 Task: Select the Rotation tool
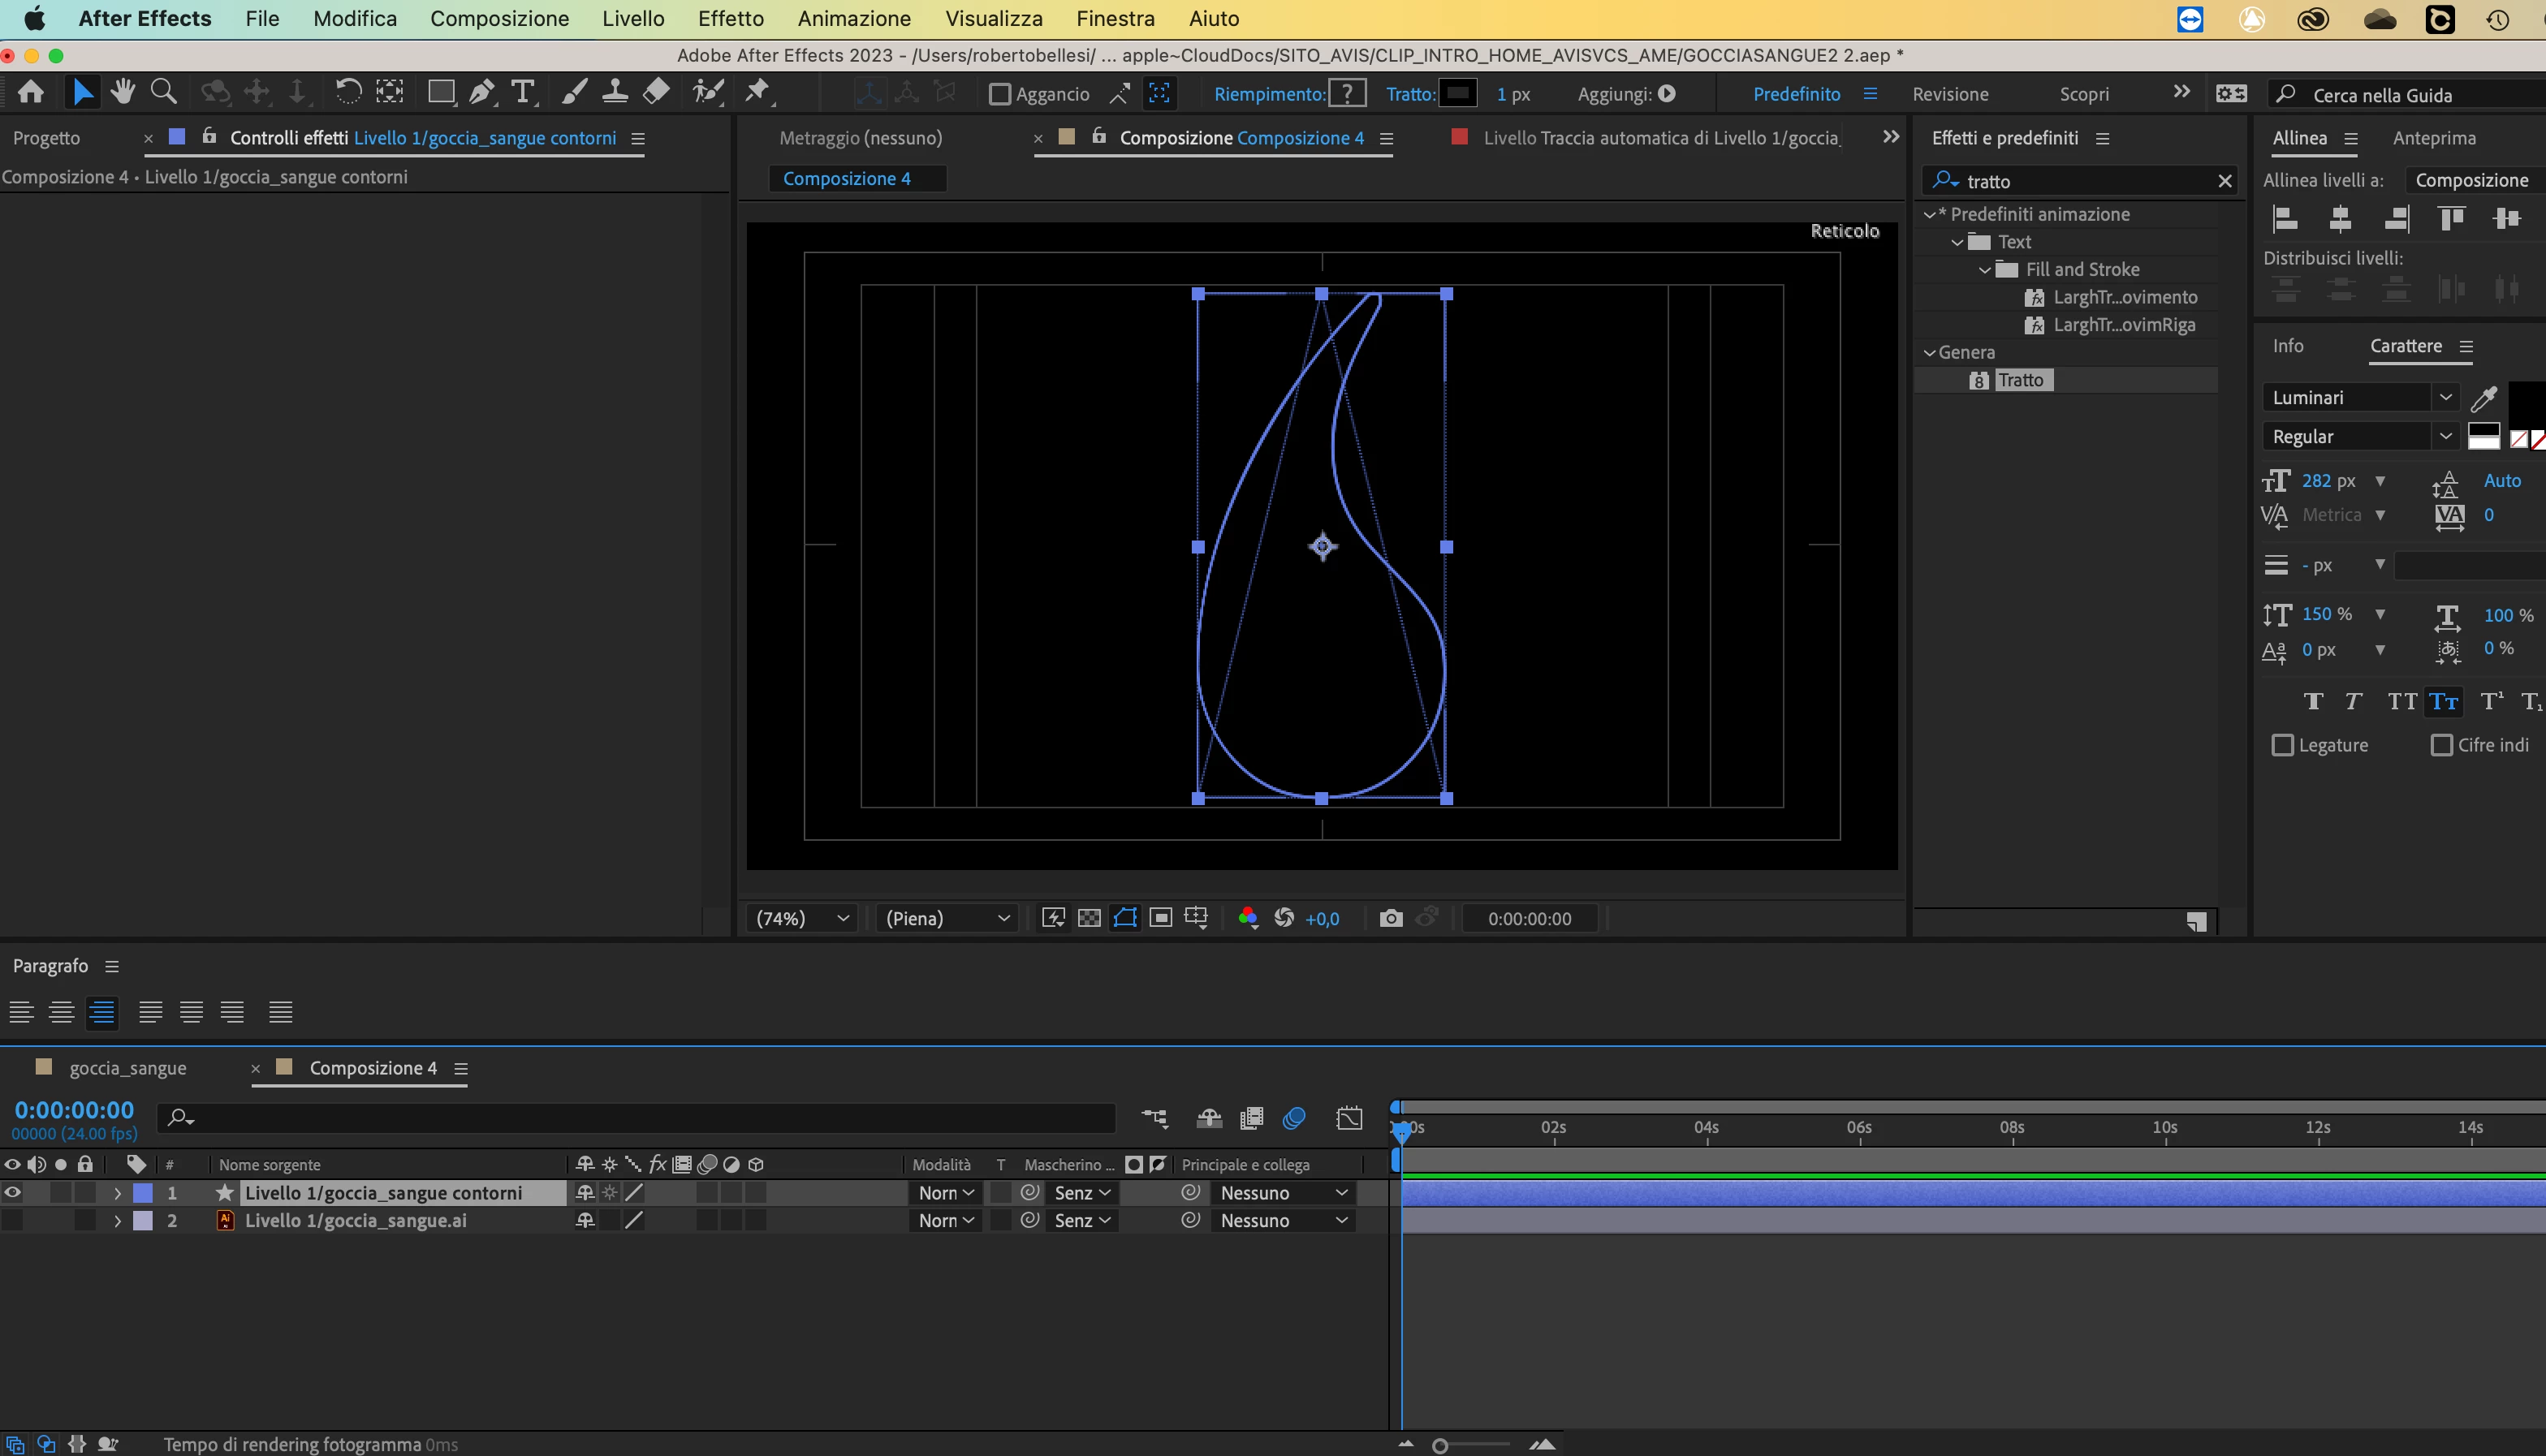point(347,92)
